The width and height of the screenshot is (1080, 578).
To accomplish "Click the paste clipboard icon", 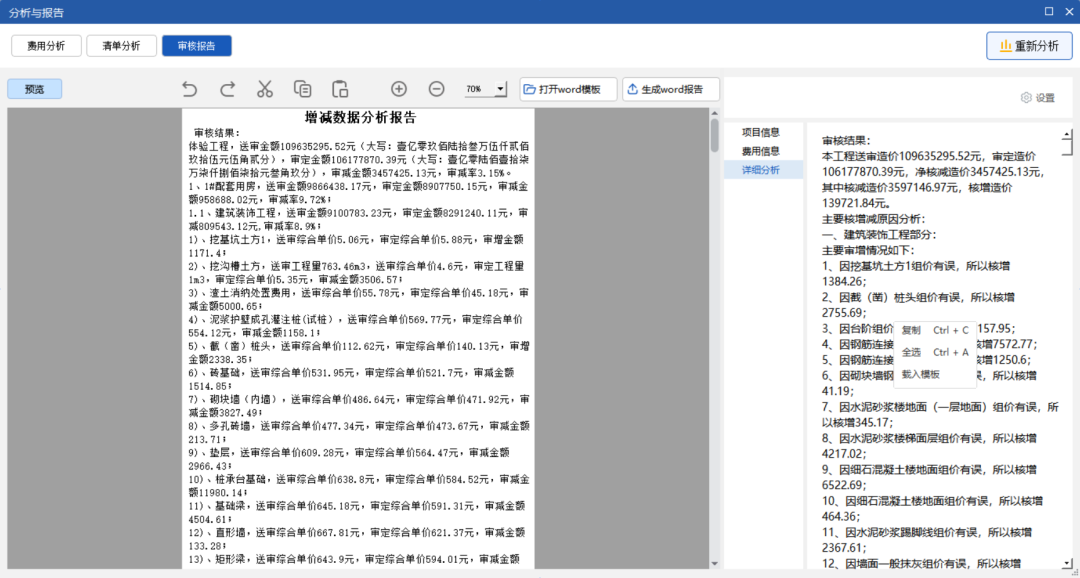I will point(340,89).
